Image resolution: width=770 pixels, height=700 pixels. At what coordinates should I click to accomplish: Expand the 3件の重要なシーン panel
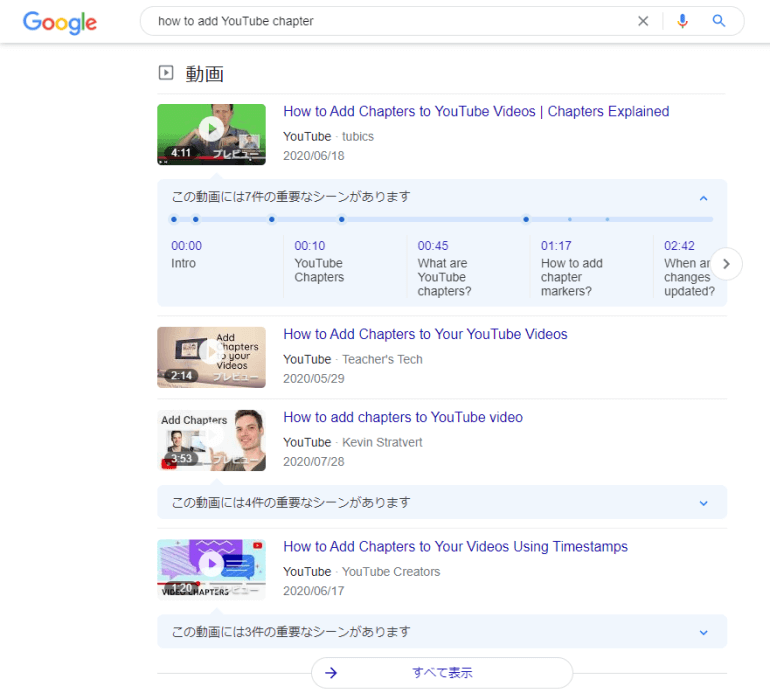click(703, 632)
